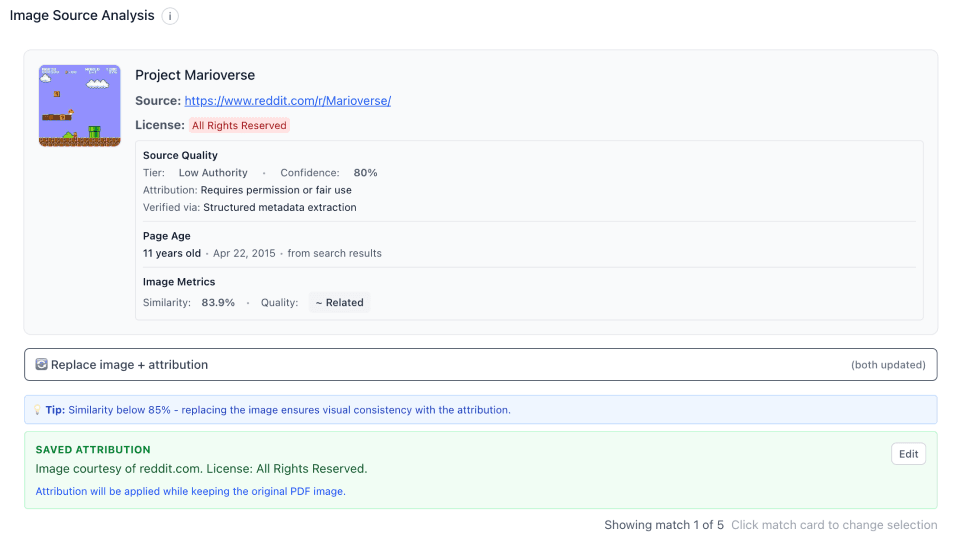Click the 80% confidence value
This screenshot has height=549, width=961.
365,173
